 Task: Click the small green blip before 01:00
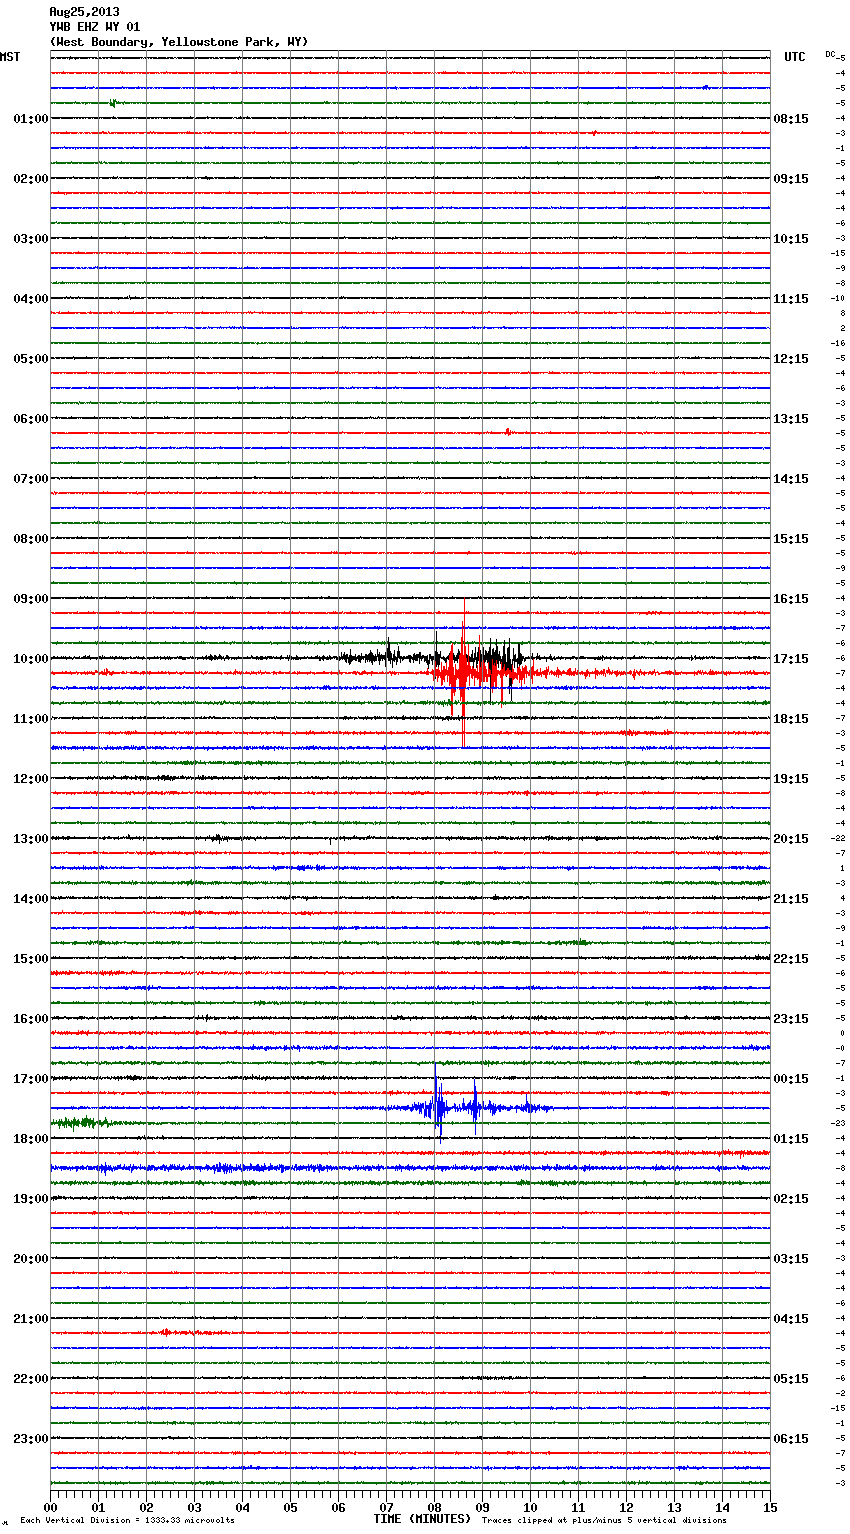click(113, 103)
